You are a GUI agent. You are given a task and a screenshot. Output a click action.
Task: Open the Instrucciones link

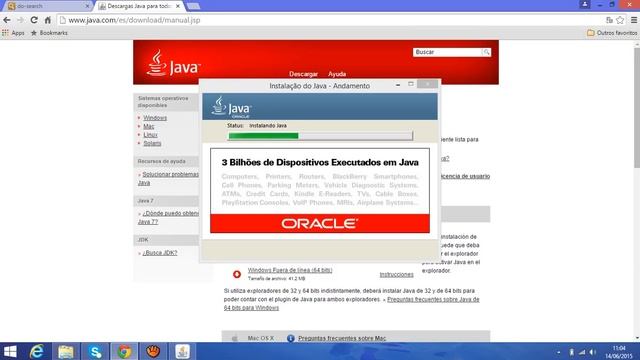(396, 274)
